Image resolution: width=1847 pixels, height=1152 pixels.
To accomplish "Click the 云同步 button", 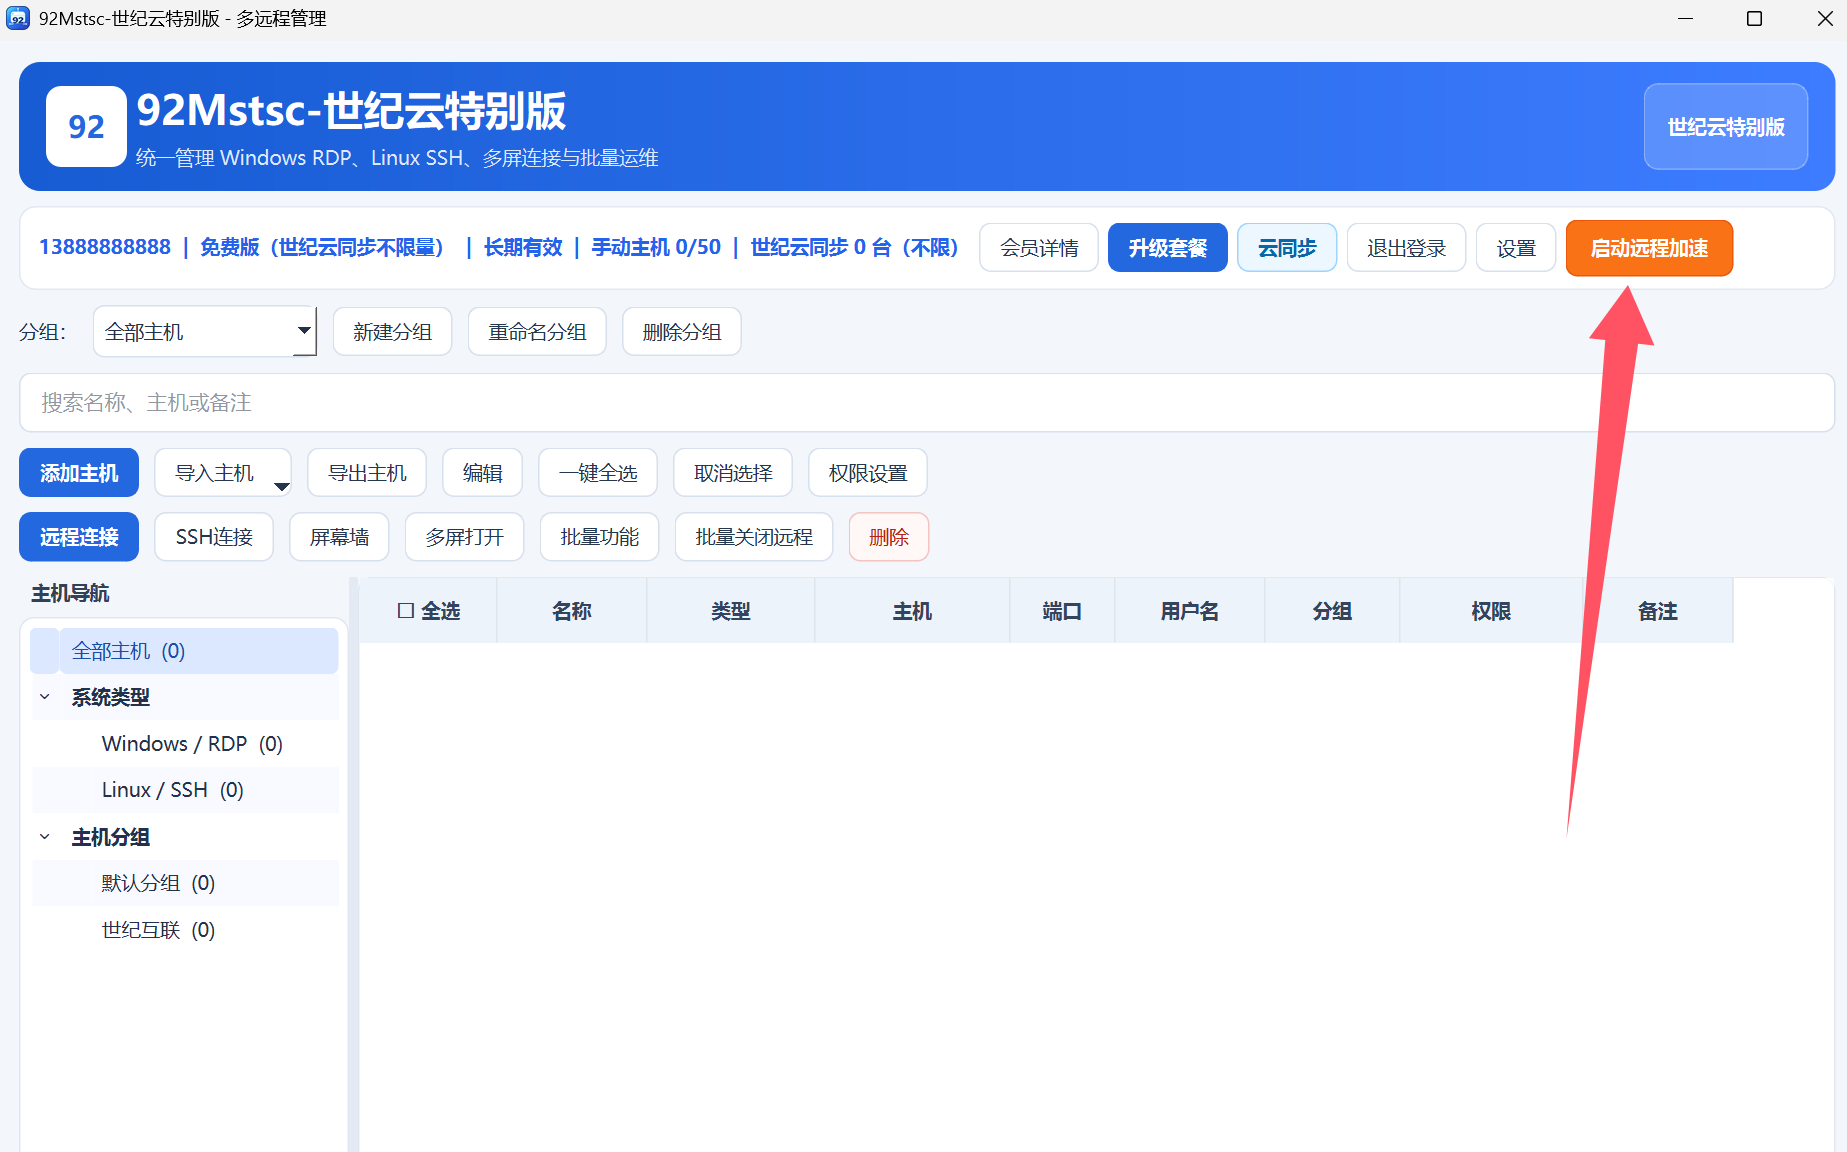I will tap(1287, 248).
